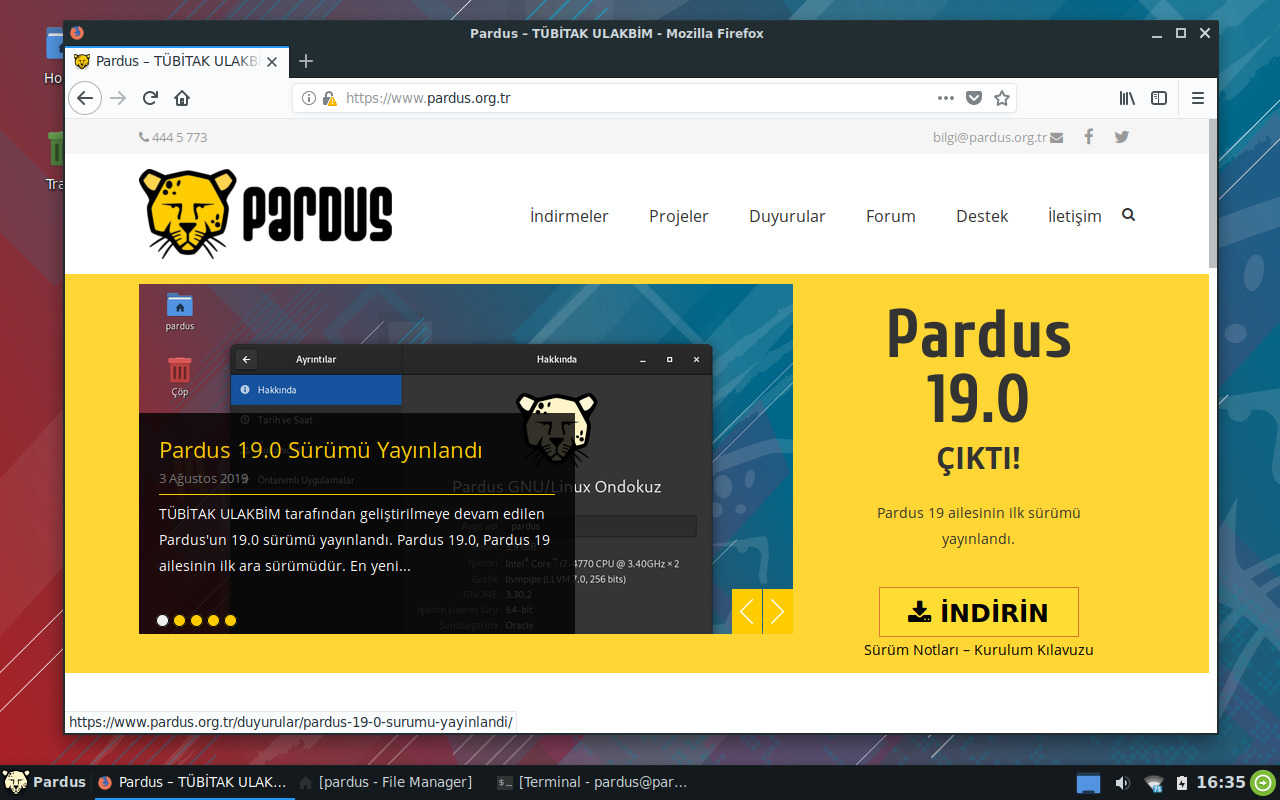Click the İNDİRİN download button

(978, 612)
